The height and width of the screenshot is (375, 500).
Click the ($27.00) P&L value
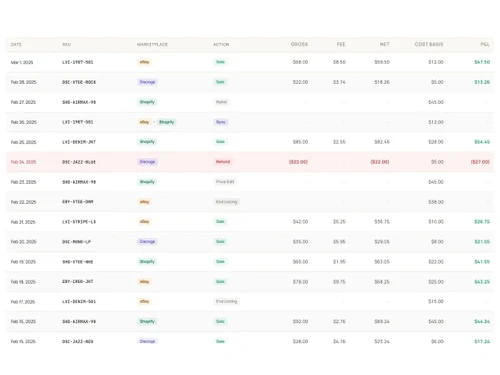[x=480, y=162]
